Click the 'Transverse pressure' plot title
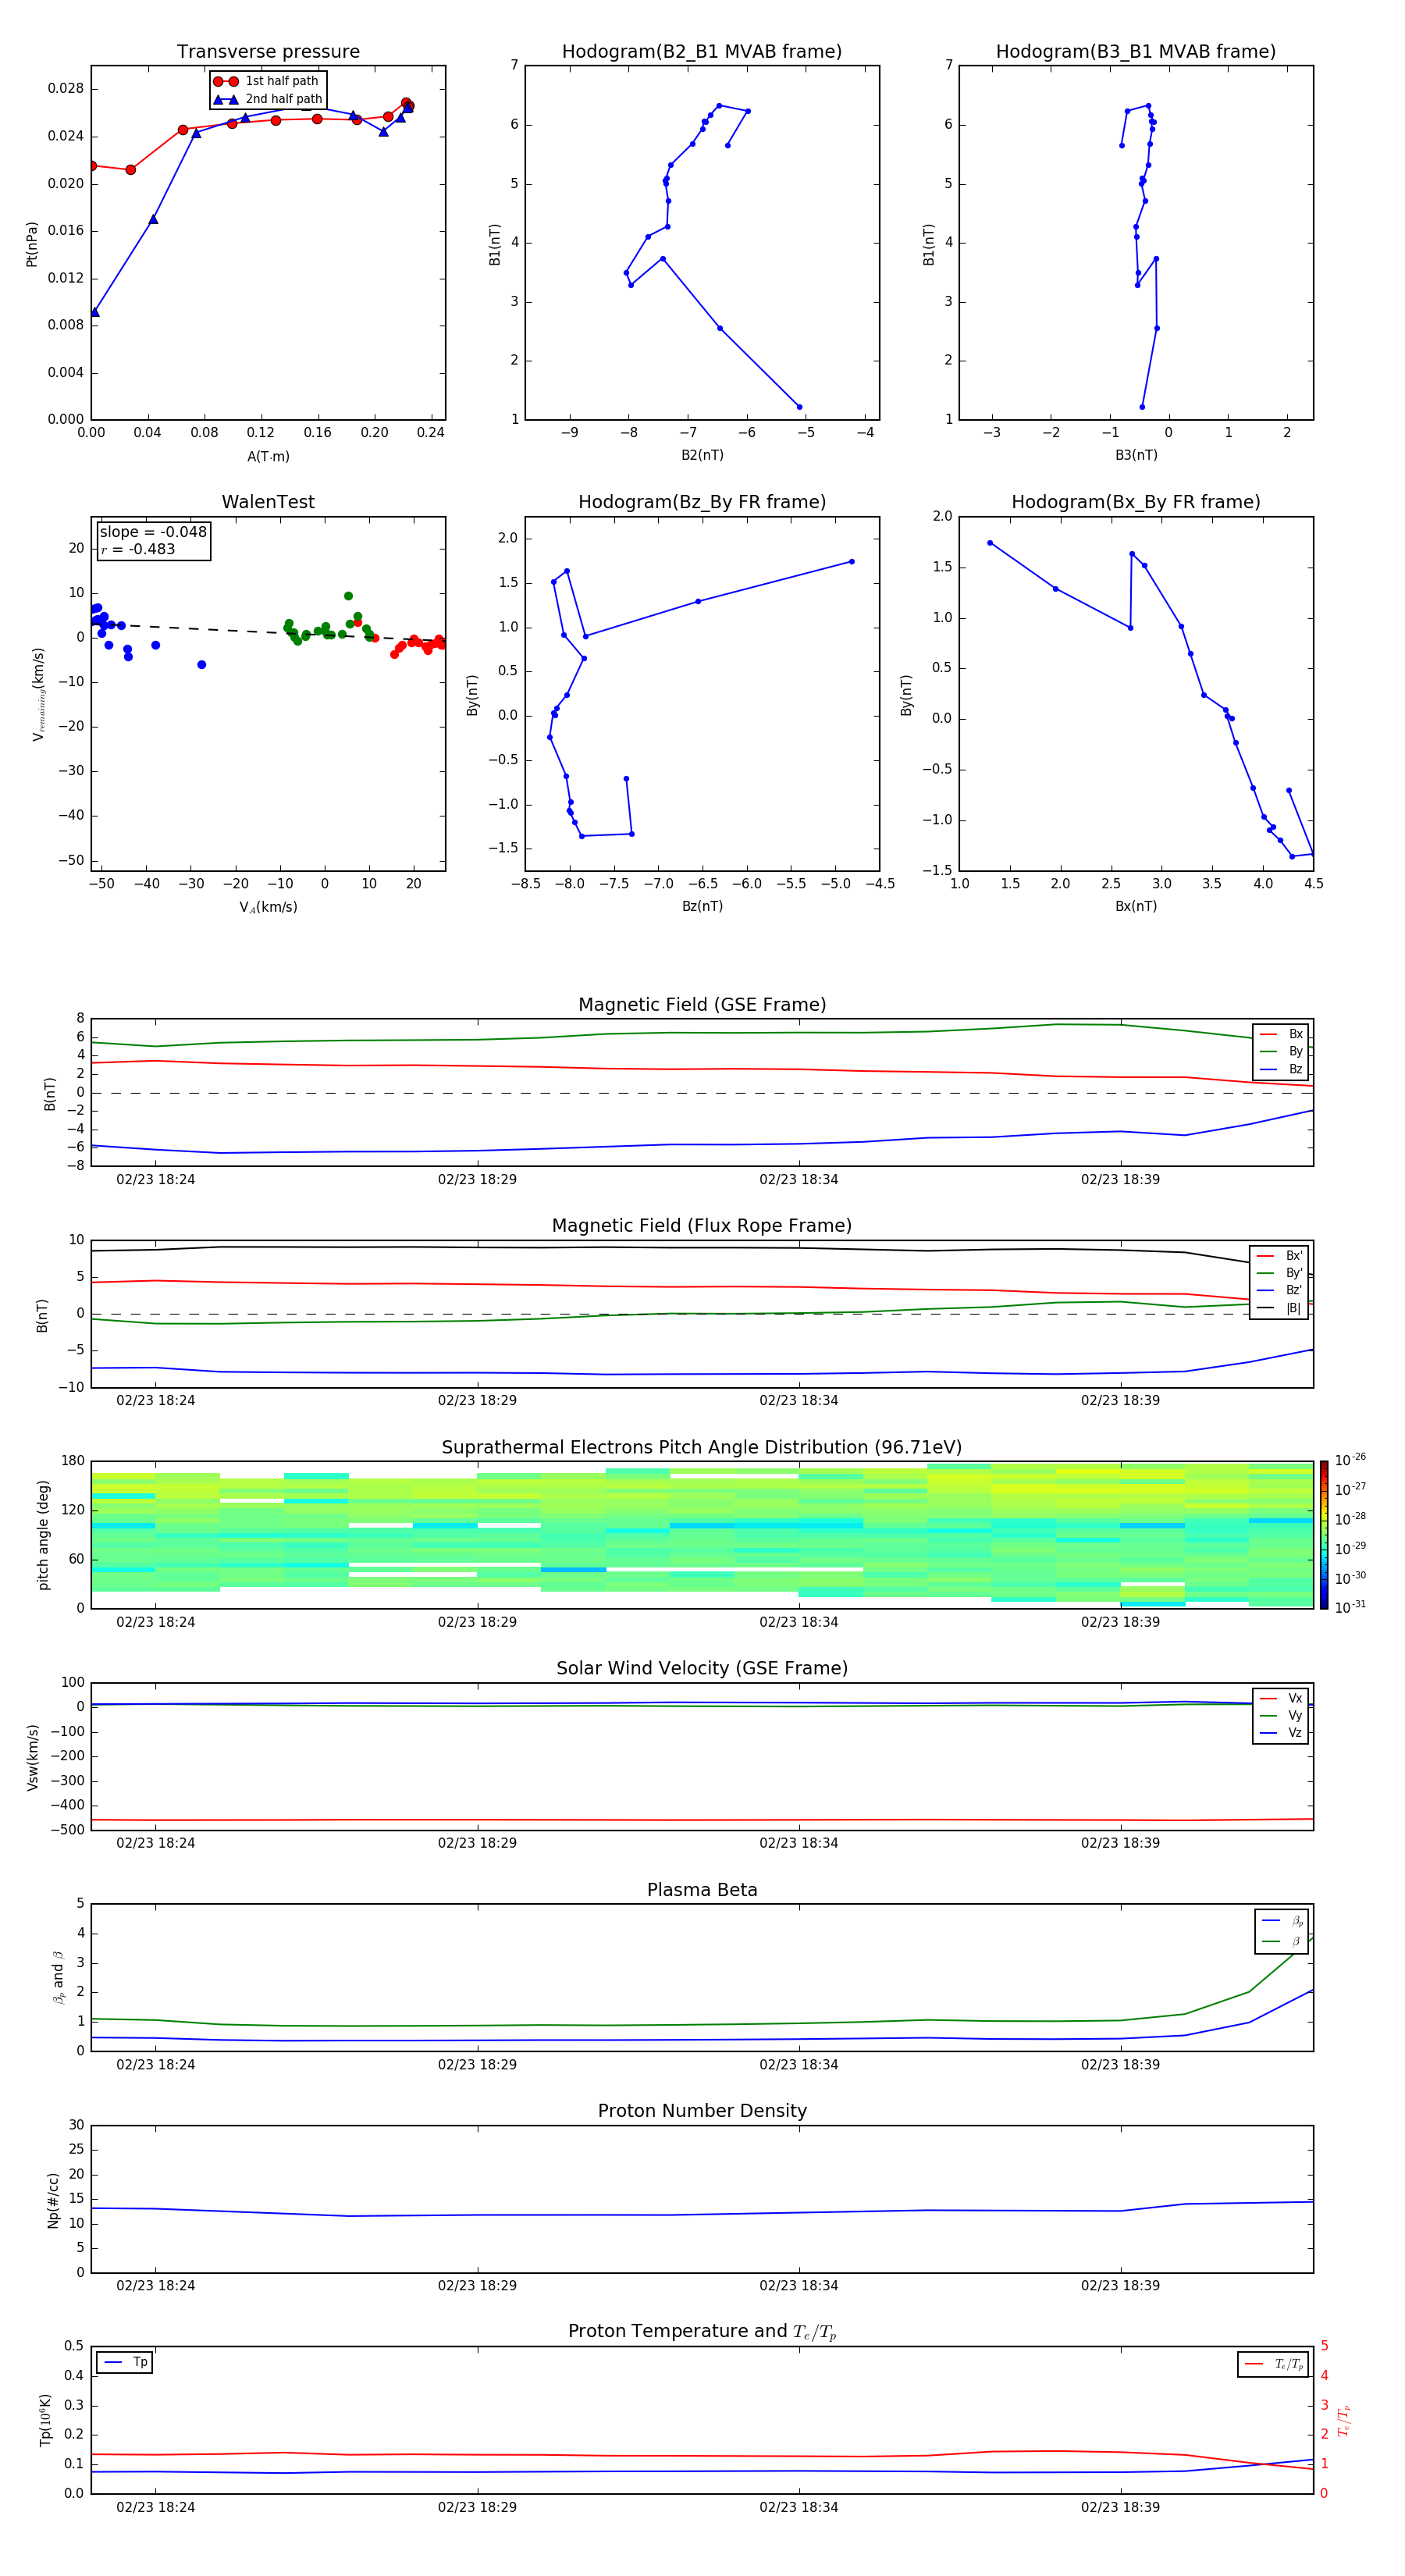Viewport: 1405px width, 2576px height. 268,52
